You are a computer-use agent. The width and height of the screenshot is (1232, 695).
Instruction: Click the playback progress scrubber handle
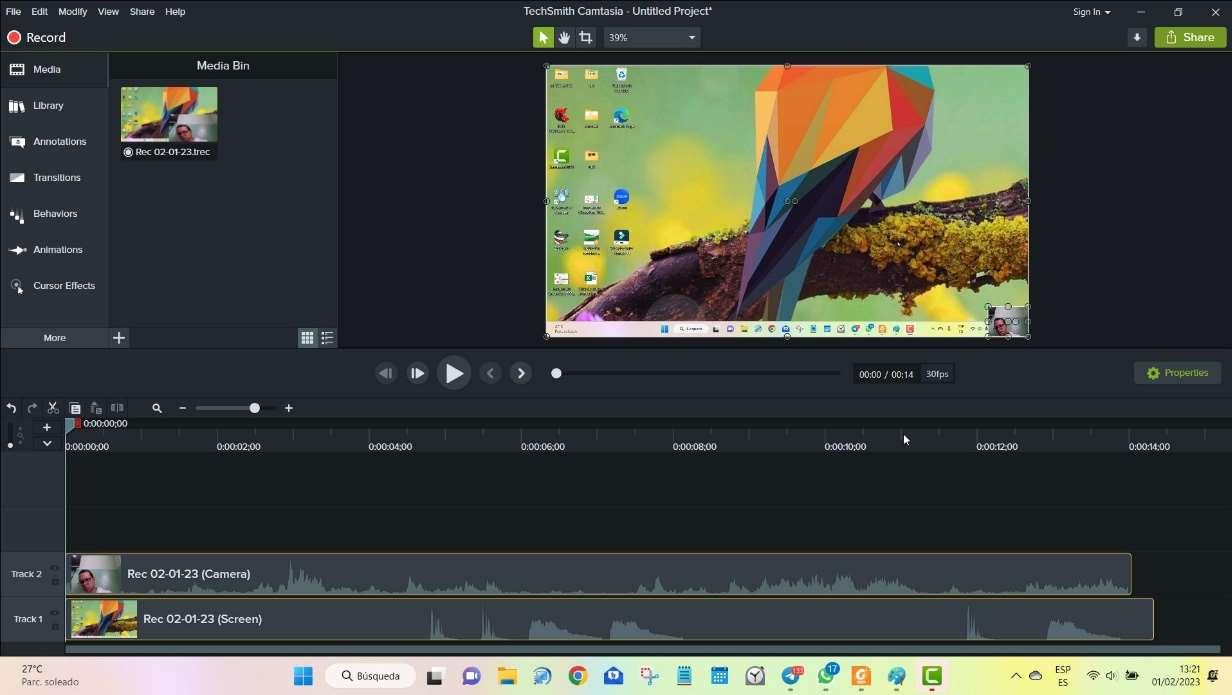(x=556, y=373)
